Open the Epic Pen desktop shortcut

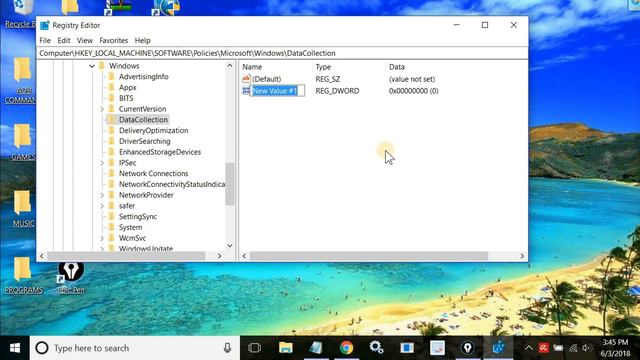[71, 278]
